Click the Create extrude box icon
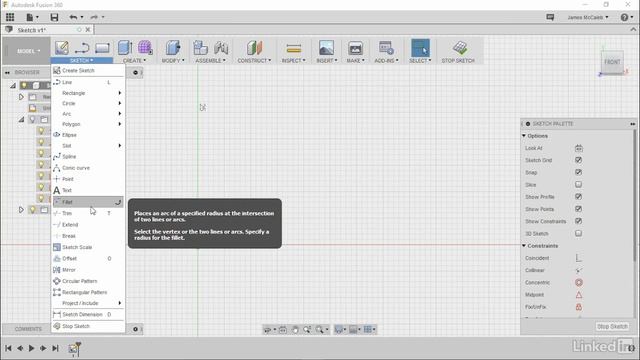 (125, 48)
